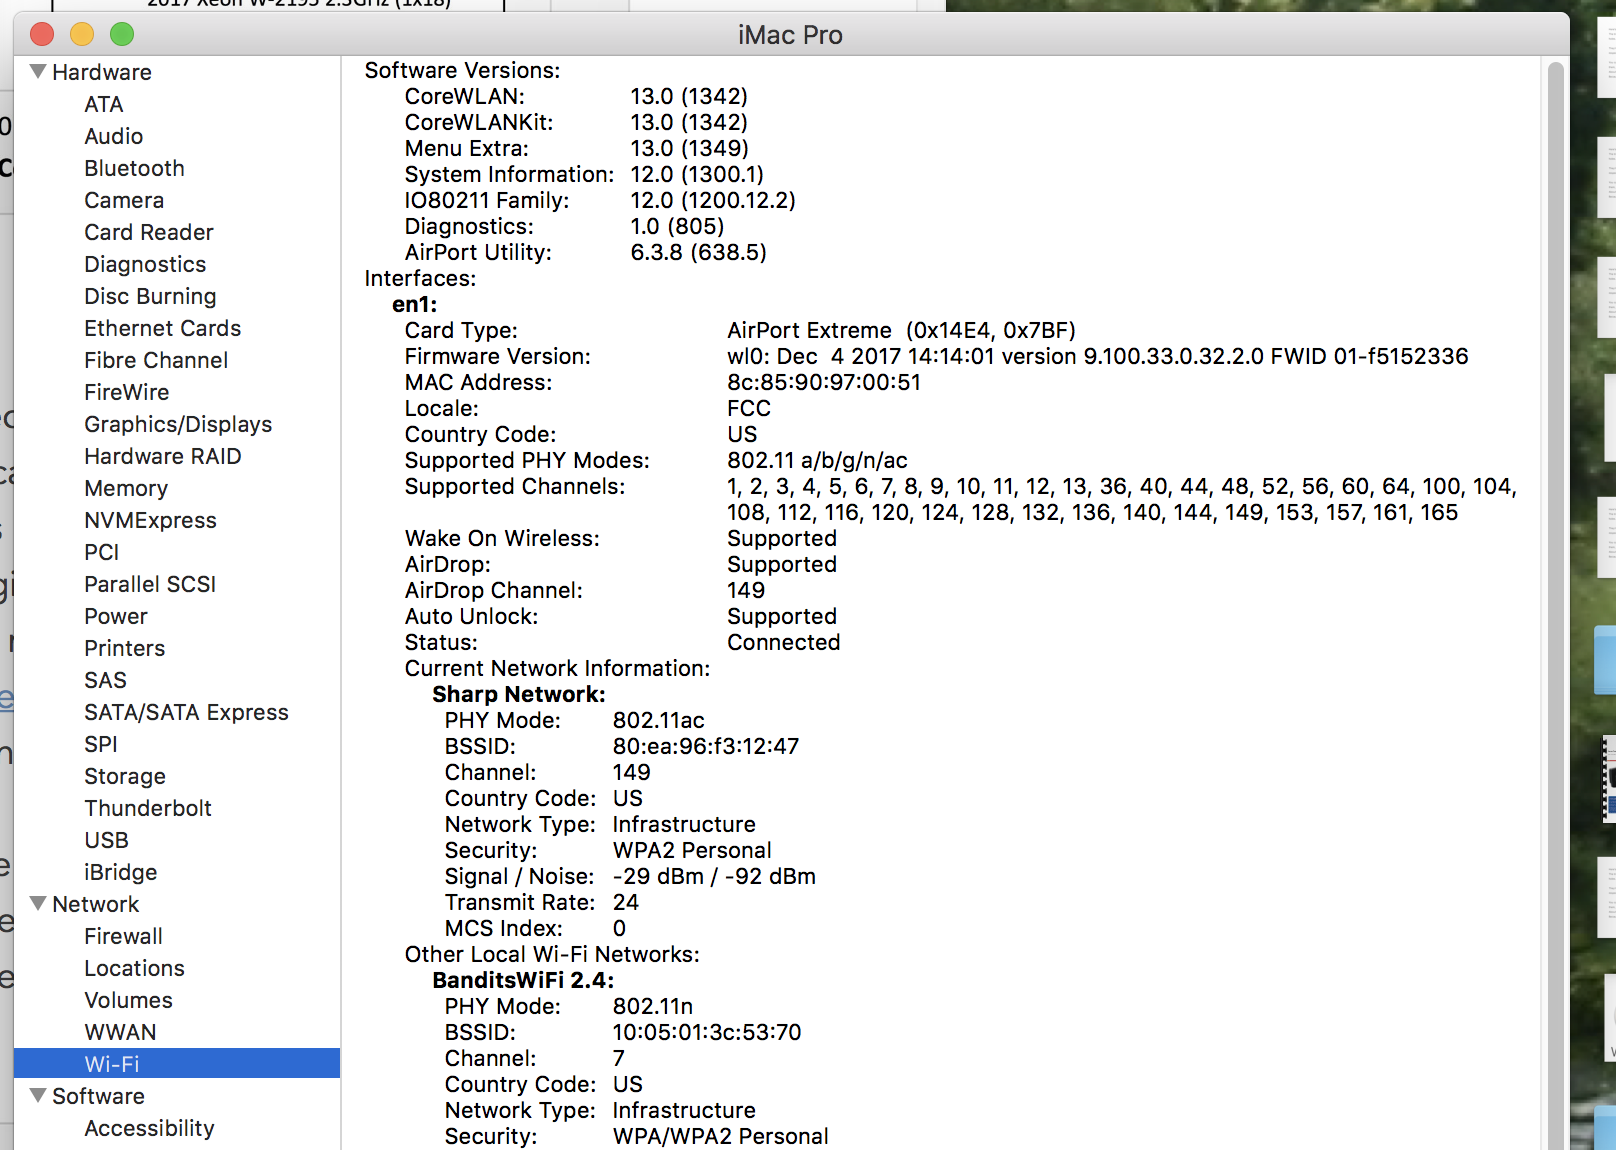Click the en1 interface heading

[x=415, y=304]
